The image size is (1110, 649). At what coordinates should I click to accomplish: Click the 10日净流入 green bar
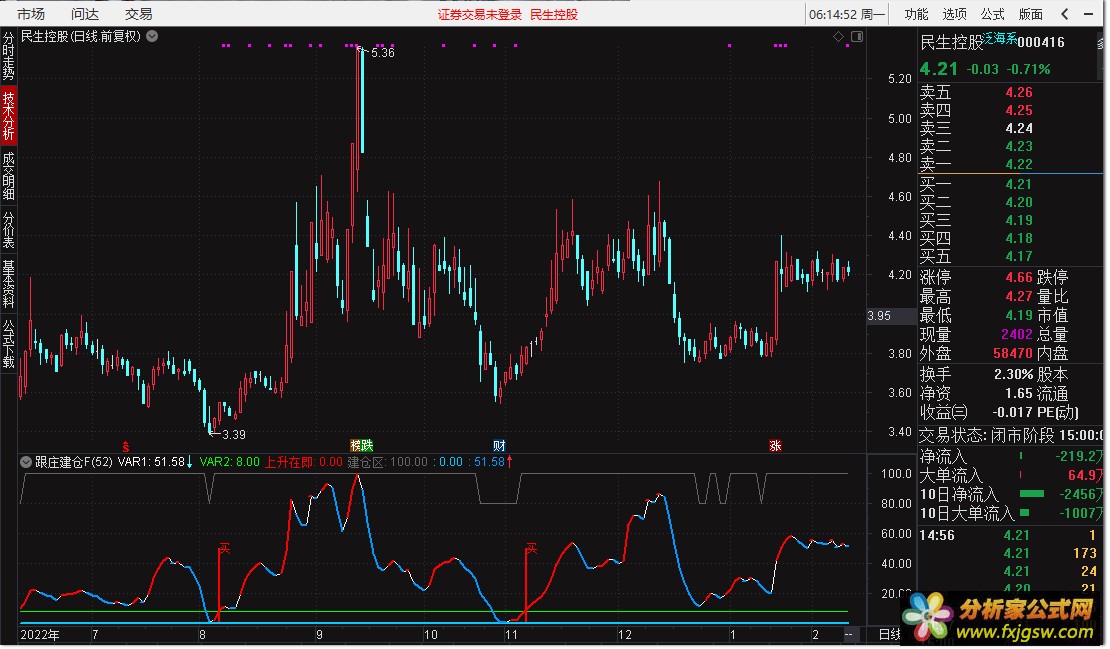tap(1032, 494)
